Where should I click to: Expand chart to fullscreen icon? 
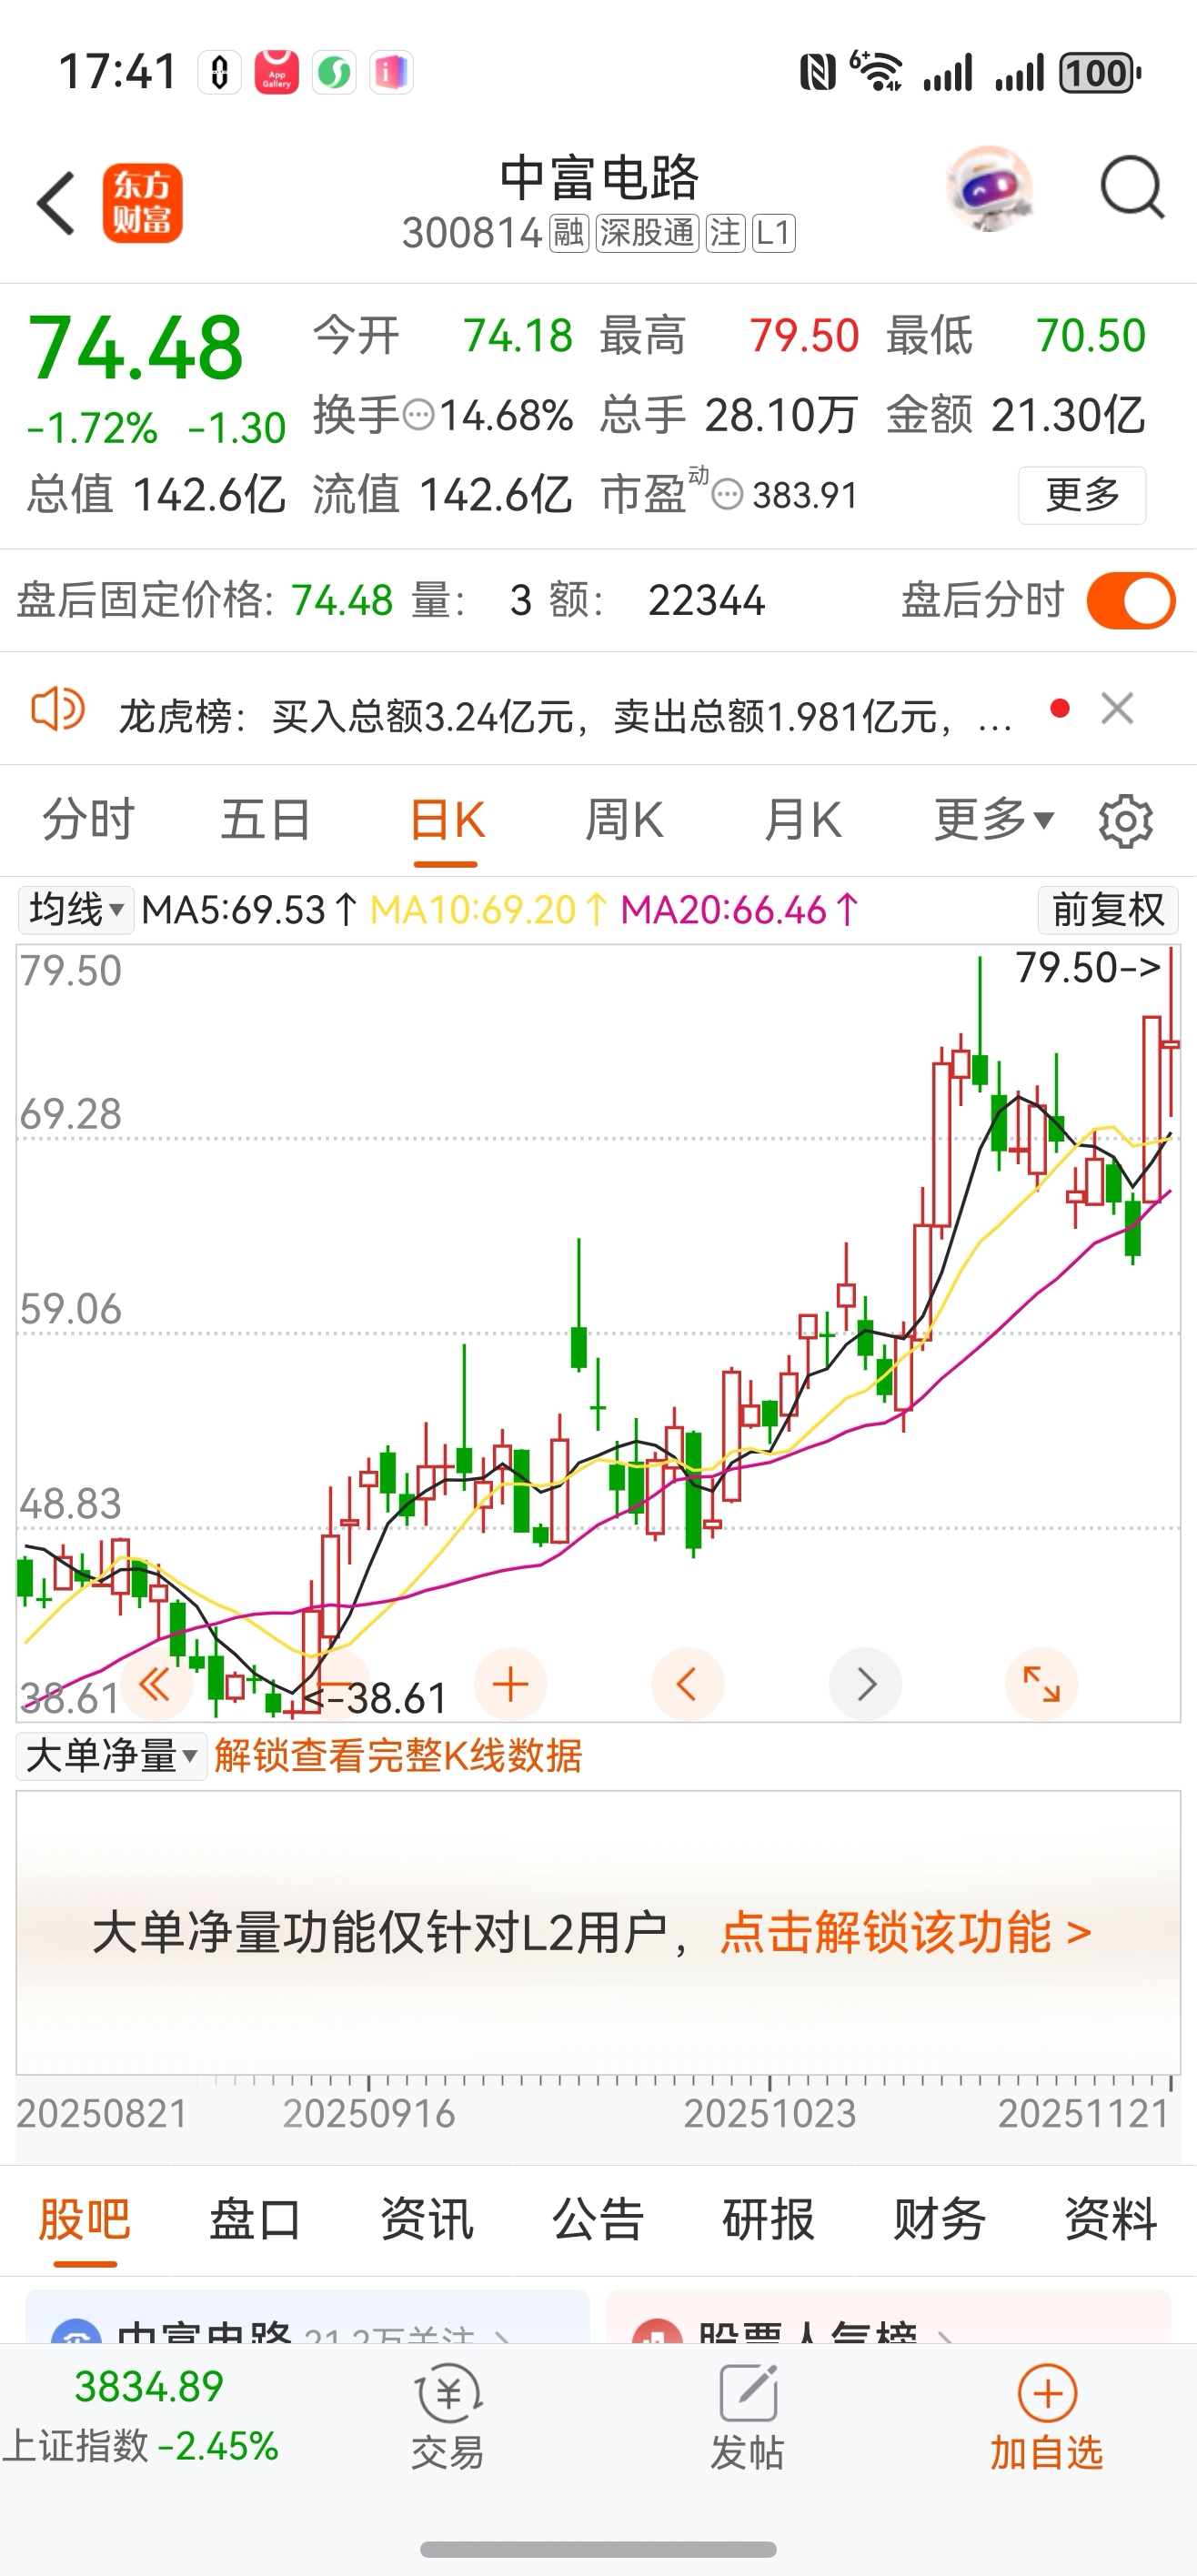pos(1041,1684)
